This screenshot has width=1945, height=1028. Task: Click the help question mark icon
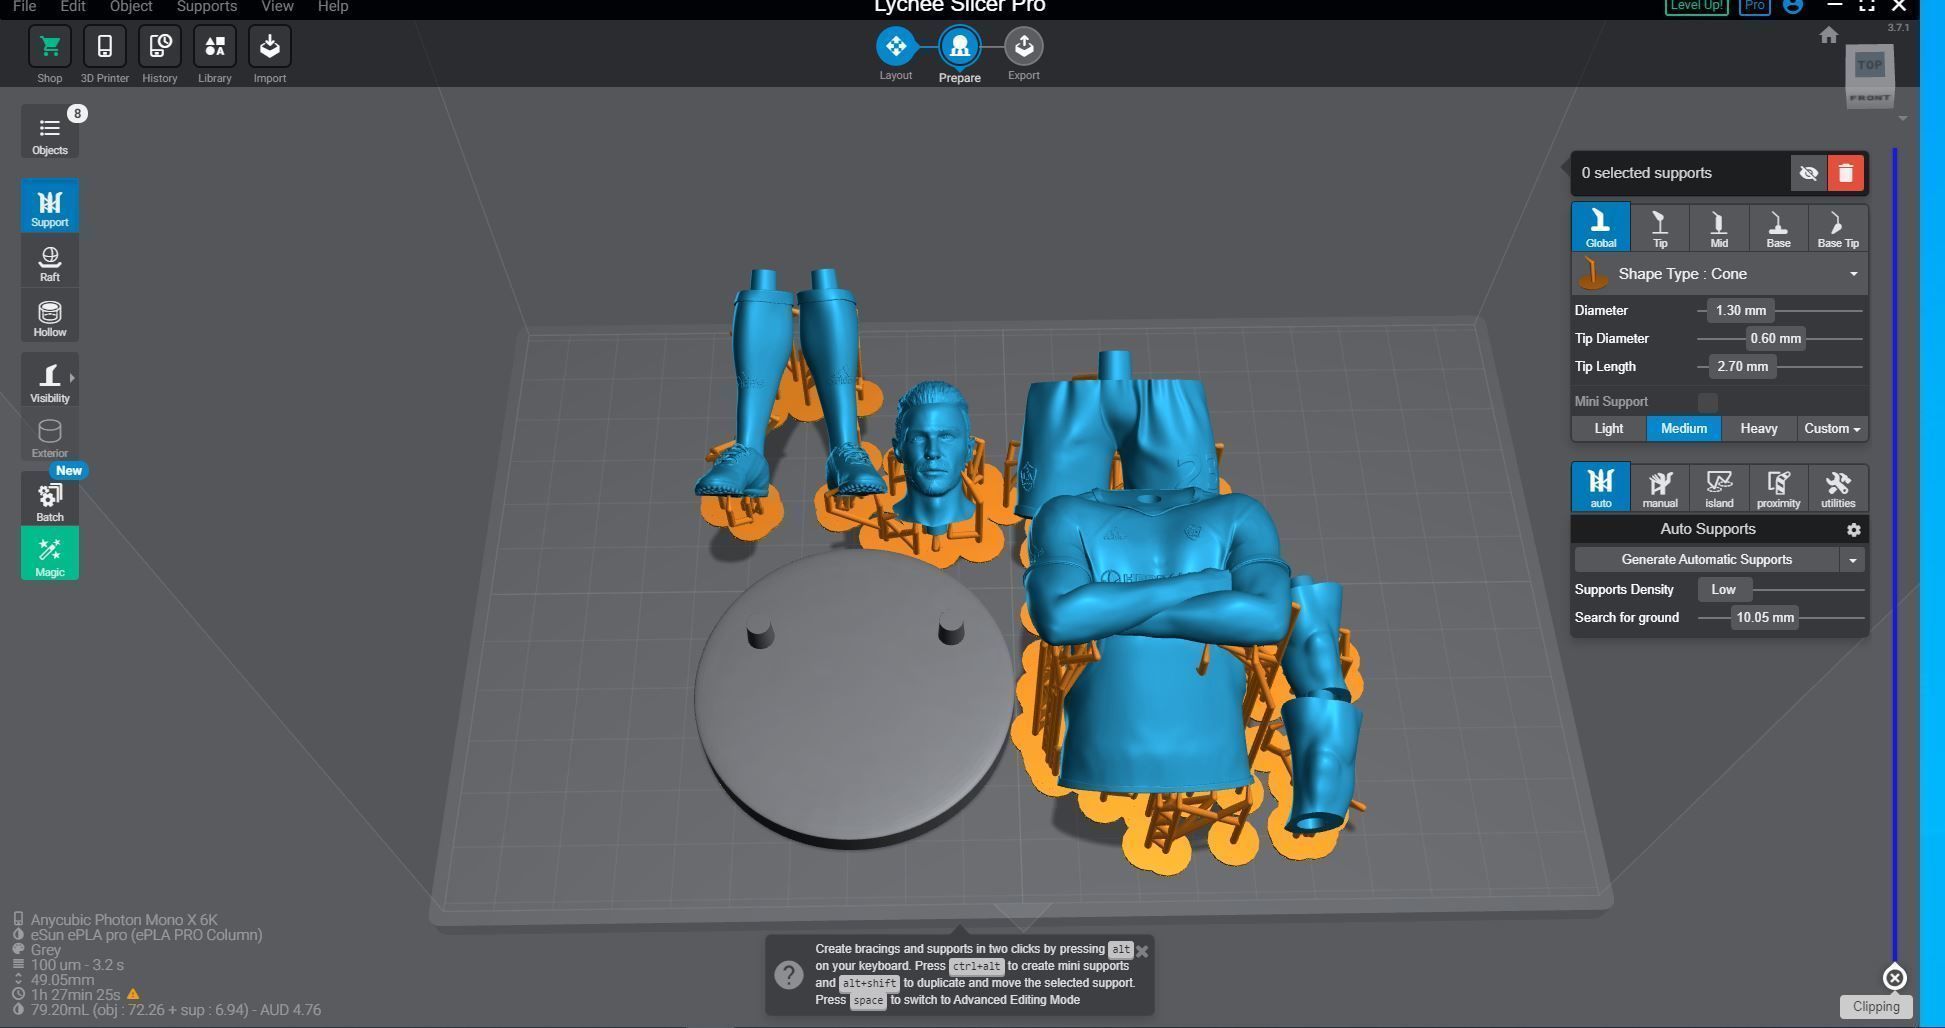pos(788,975)
